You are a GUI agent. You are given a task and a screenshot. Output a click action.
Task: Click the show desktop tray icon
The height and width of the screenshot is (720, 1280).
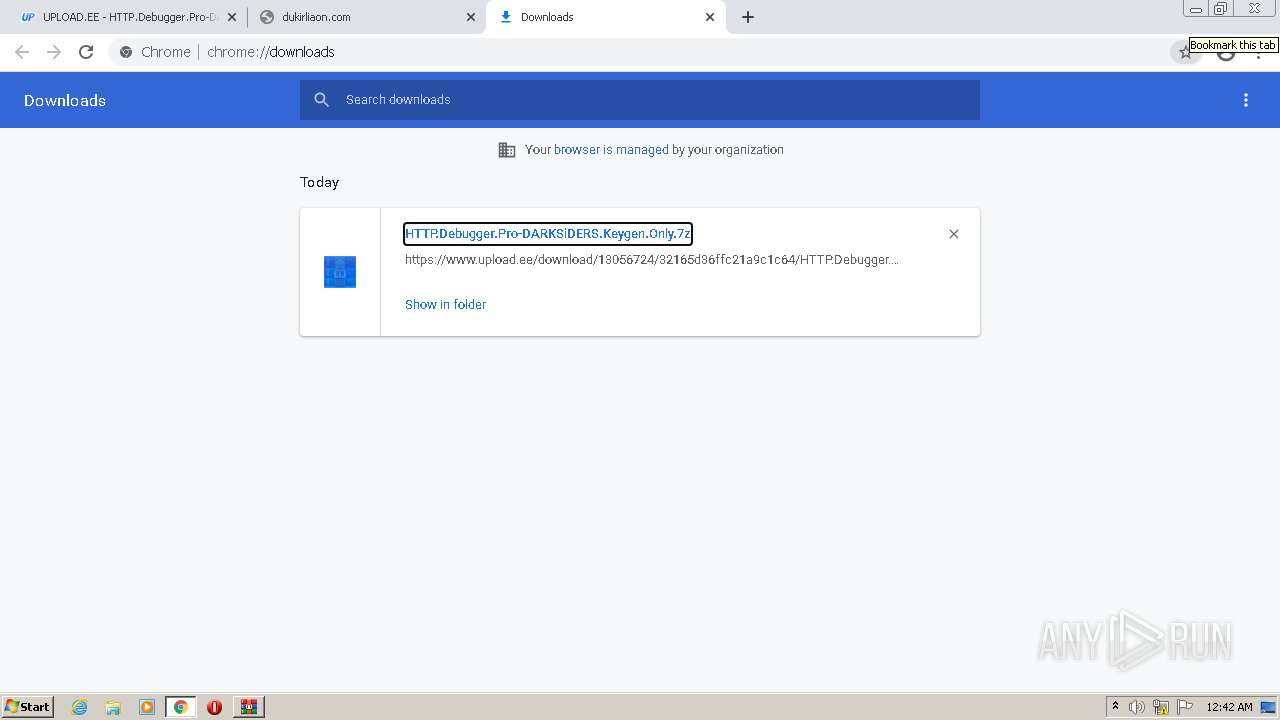click(x=1268, y=707)
